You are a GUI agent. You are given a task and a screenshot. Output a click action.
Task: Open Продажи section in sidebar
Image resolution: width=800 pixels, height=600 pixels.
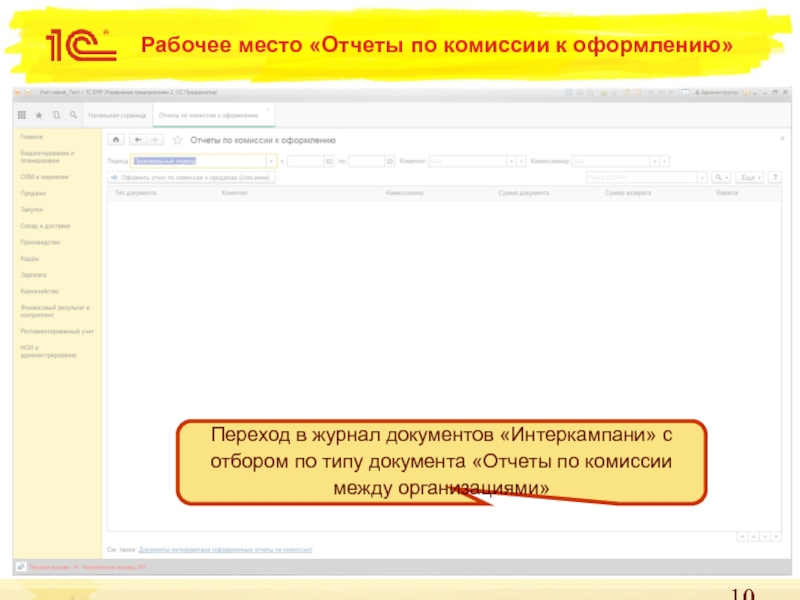point(33,193)
